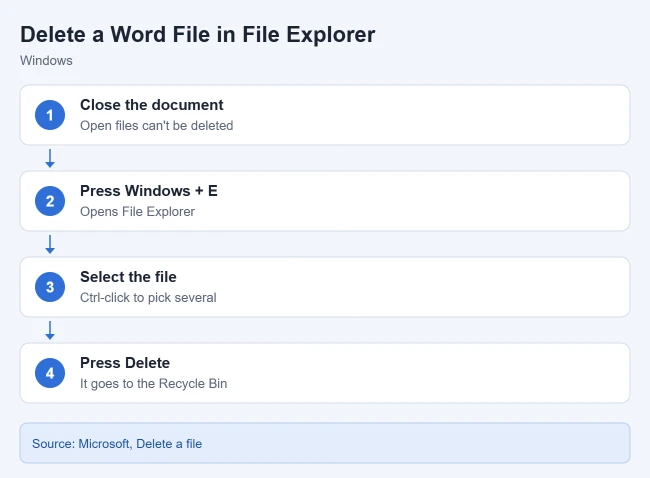650x478 pixels.
Task: Click the blue number 4 step badge
Action: point(50,373)
